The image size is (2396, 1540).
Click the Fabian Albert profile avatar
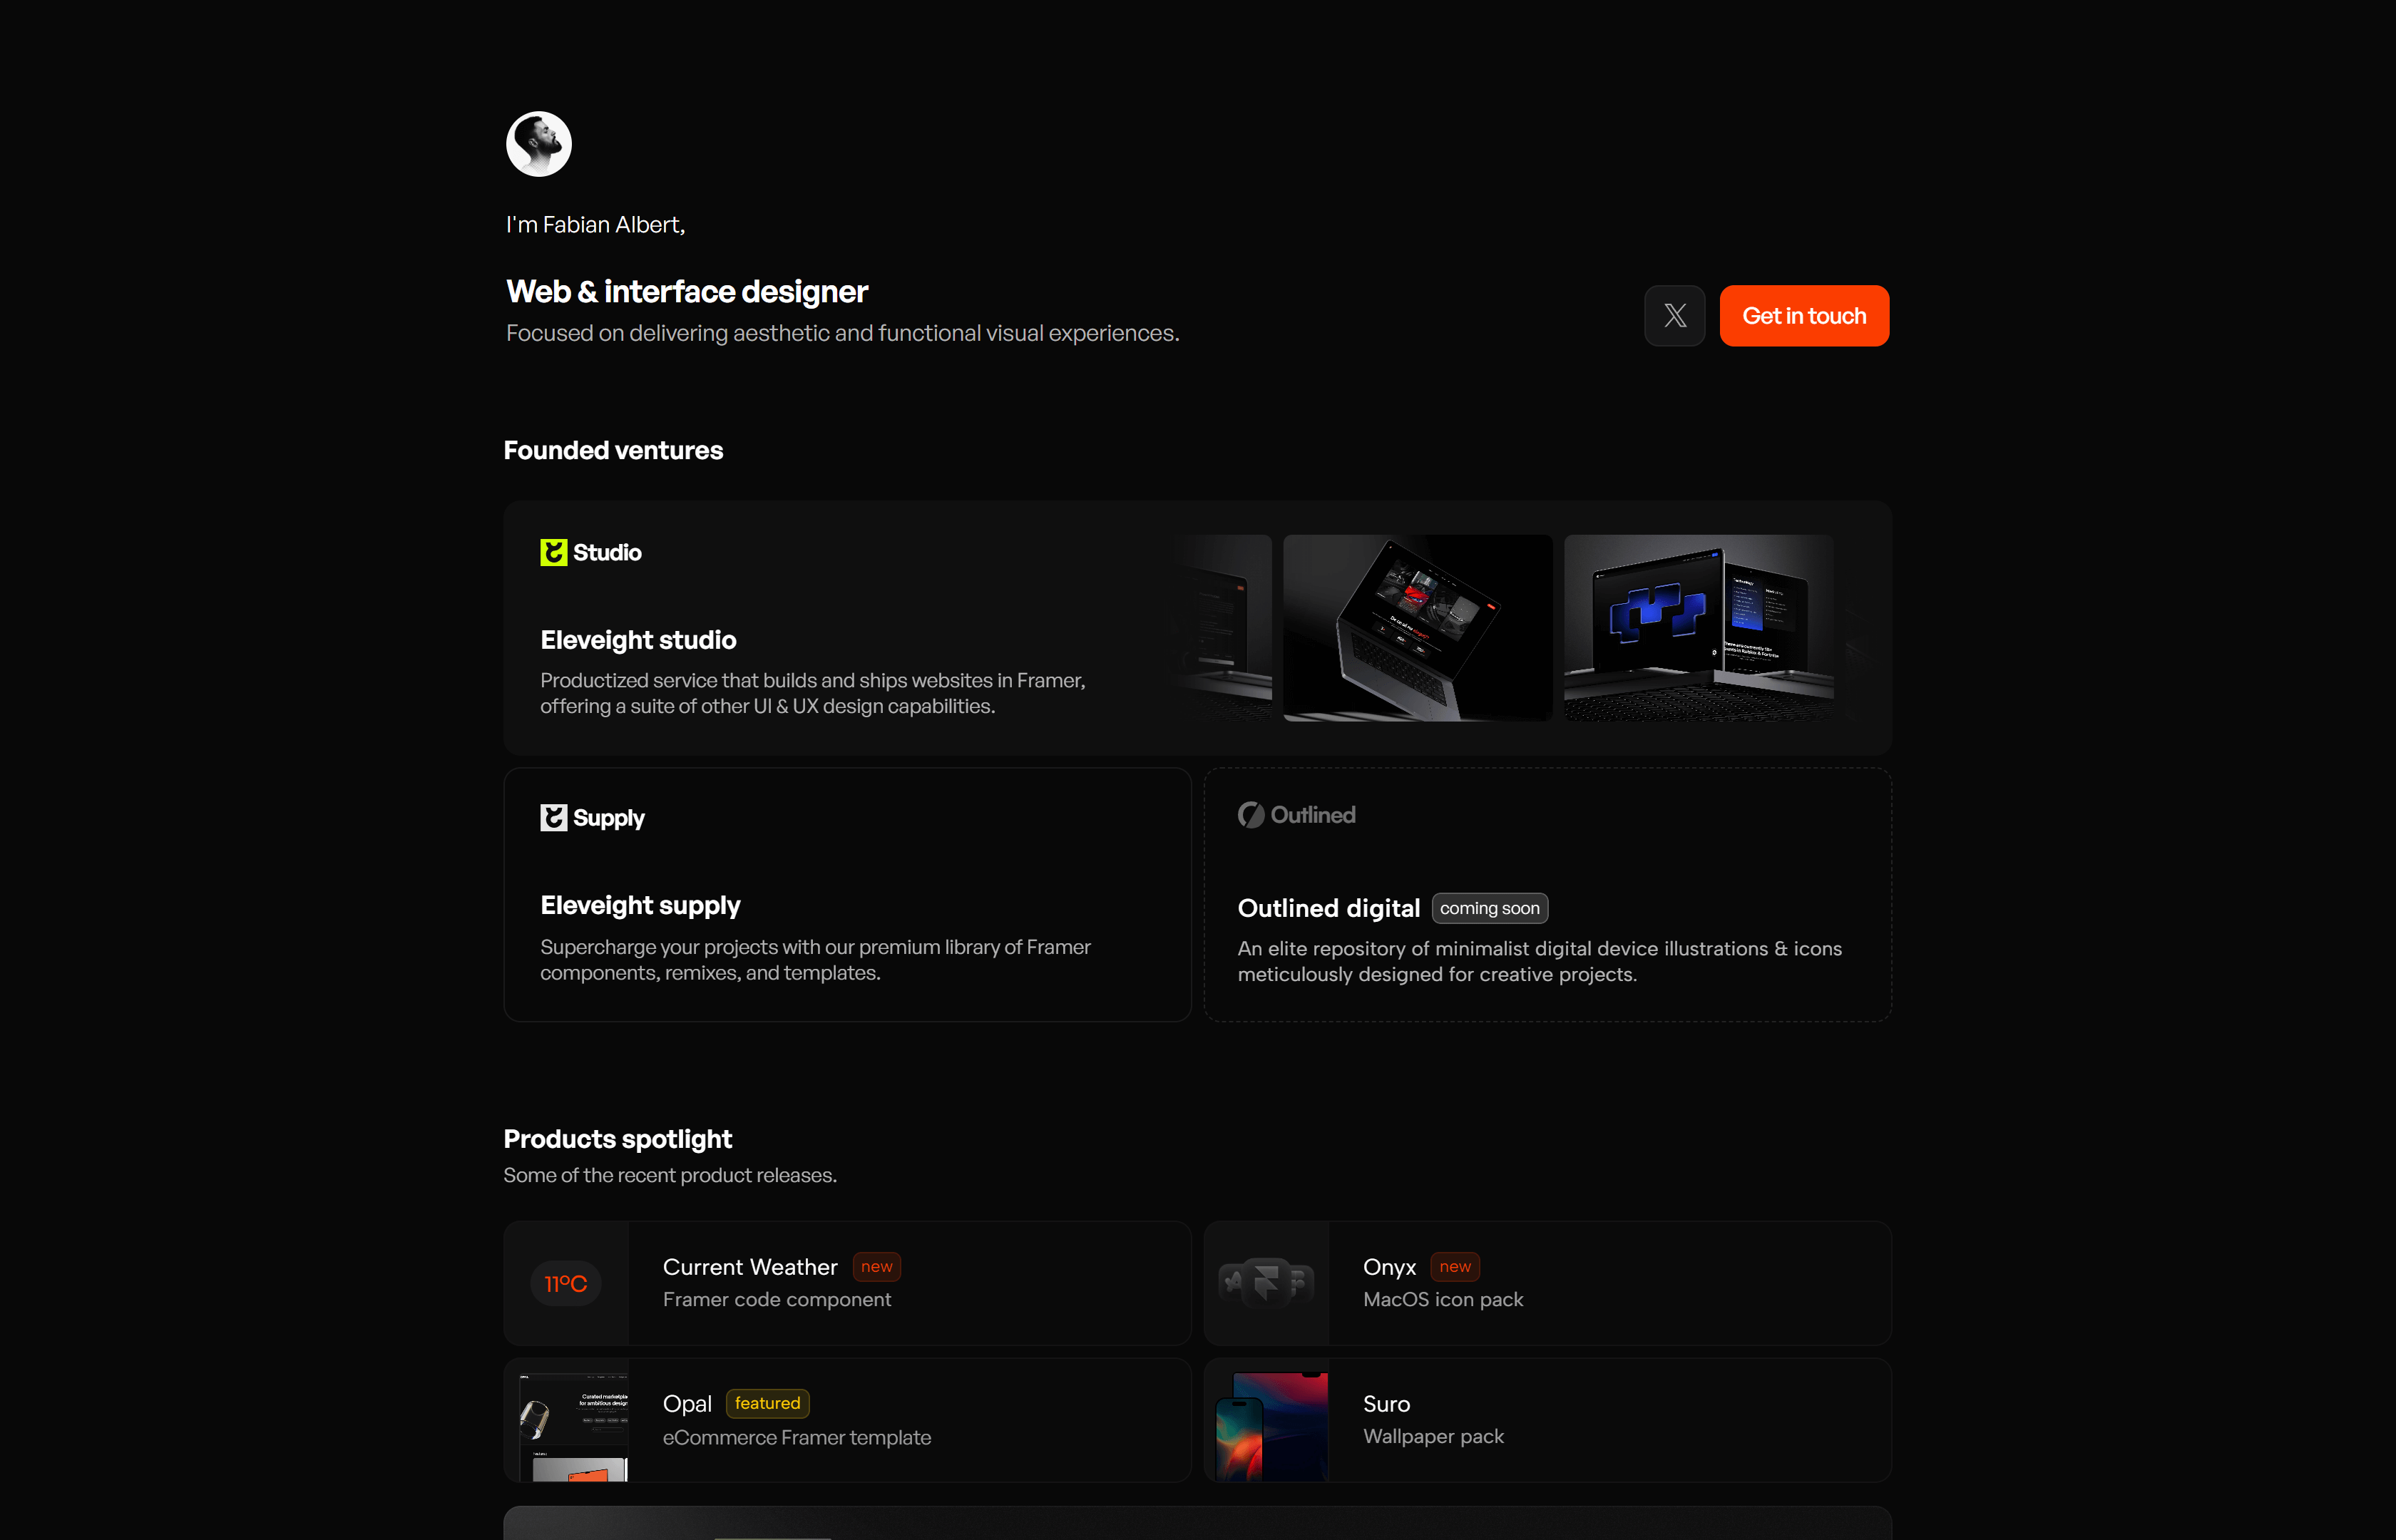point(539,144)
